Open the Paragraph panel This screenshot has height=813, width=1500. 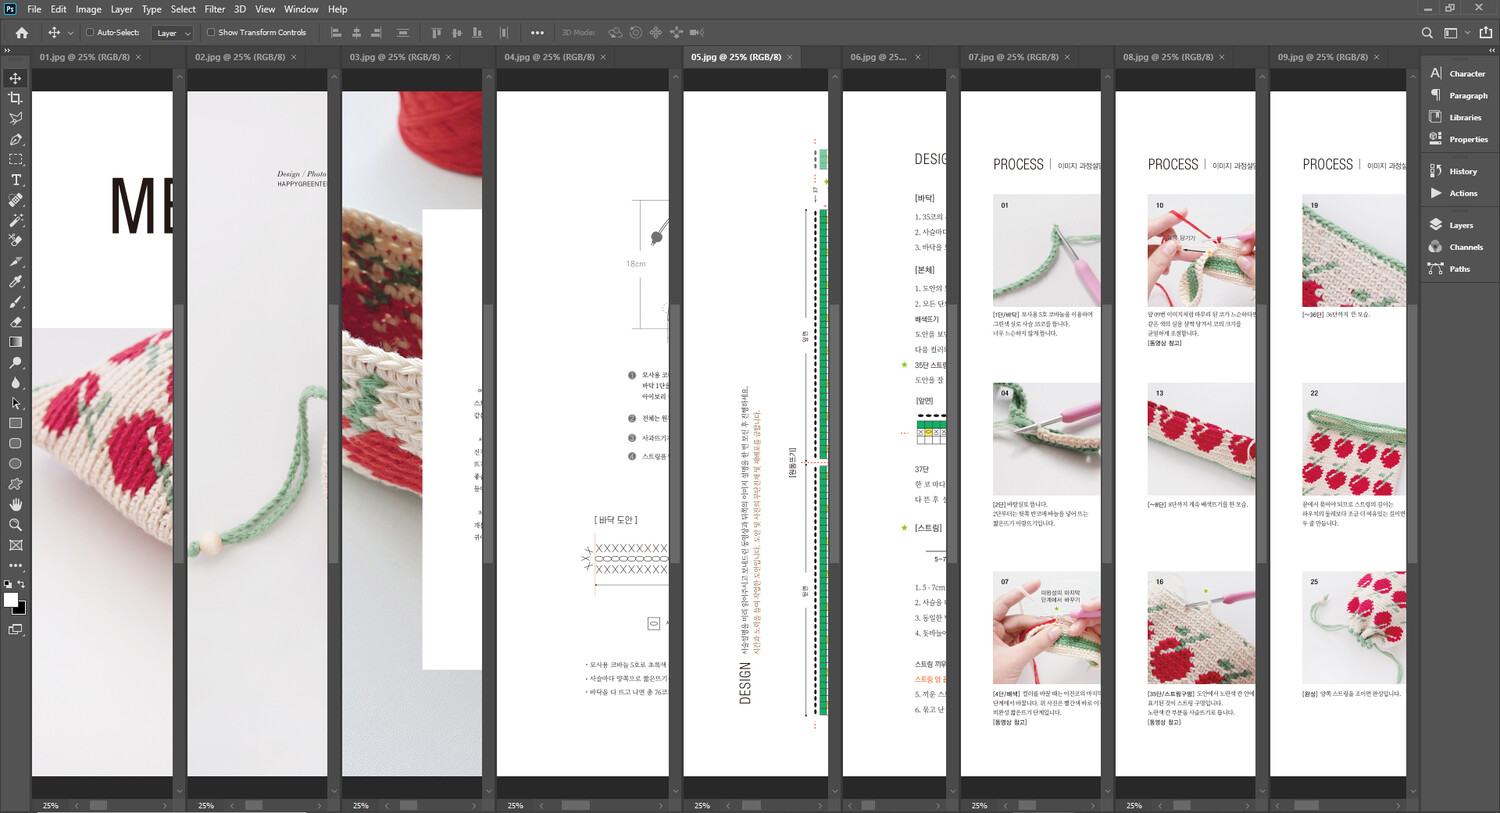click(1467, 95)
